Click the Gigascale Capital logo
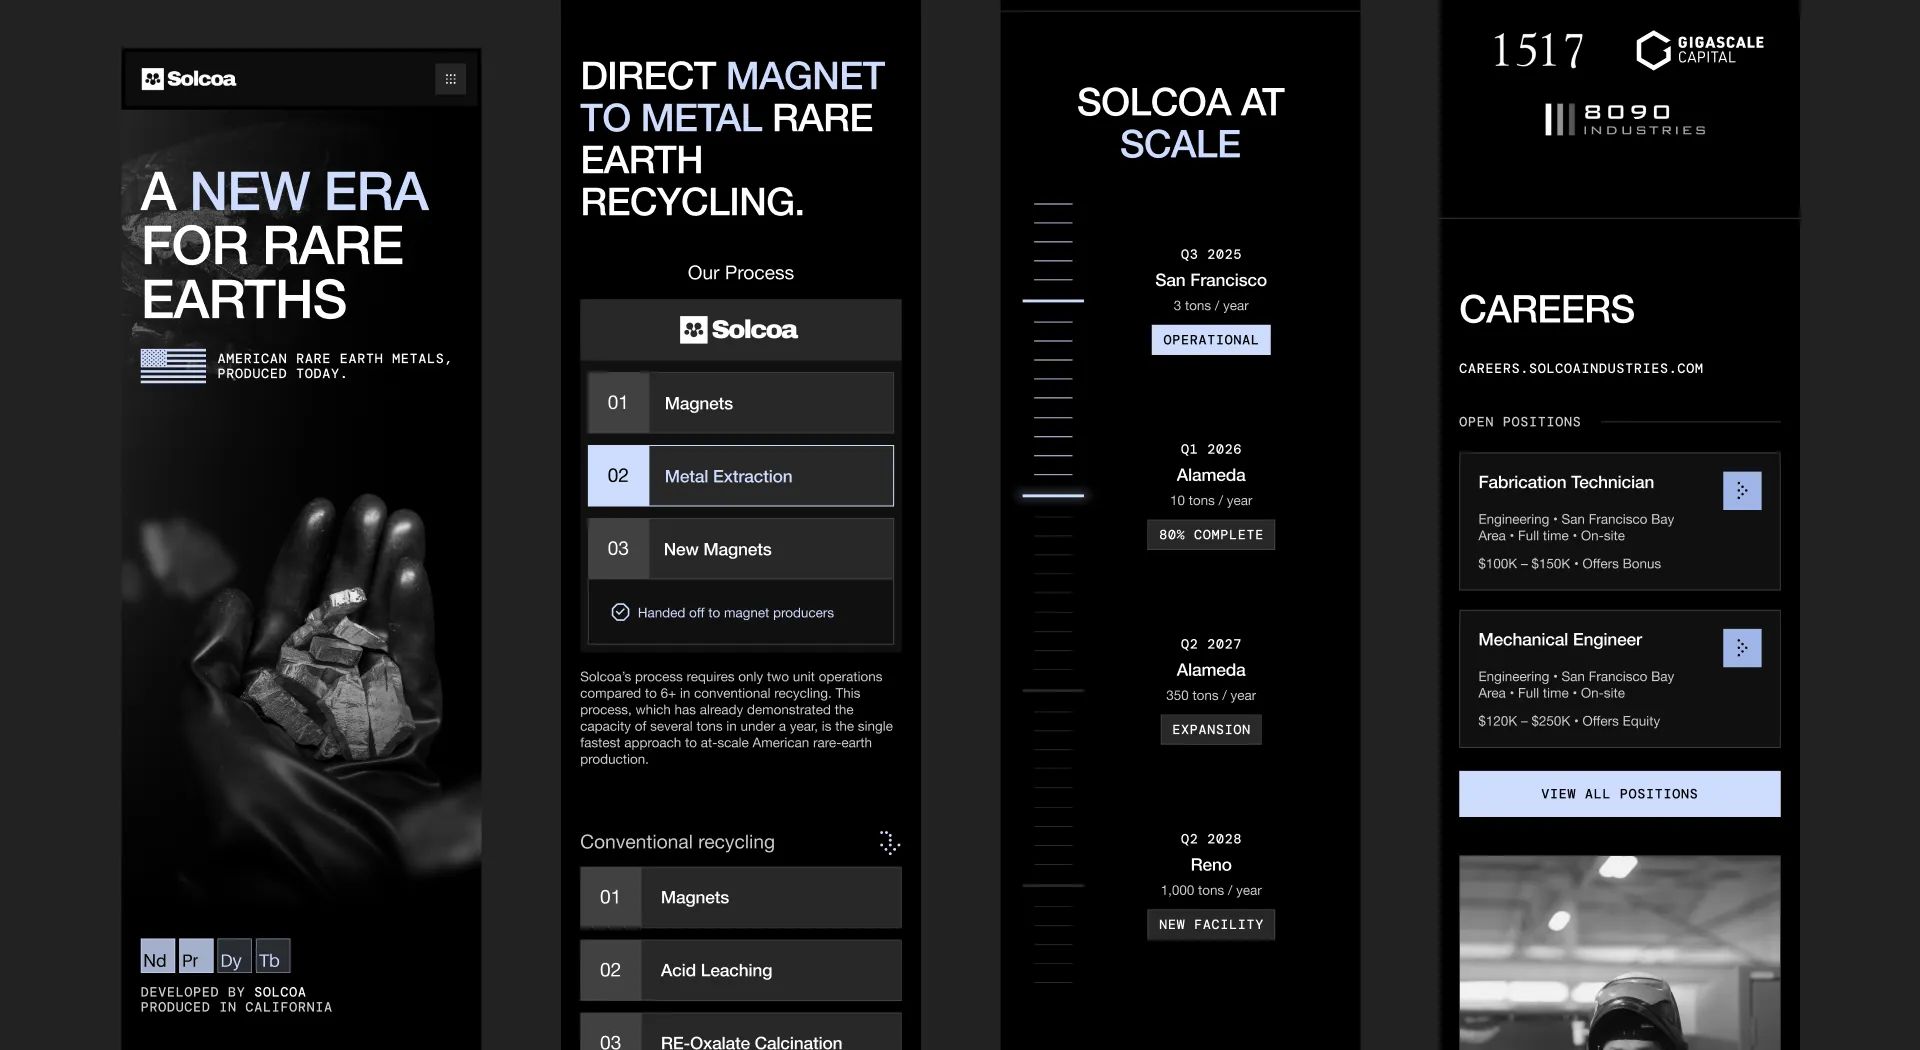 [1700, 50]
